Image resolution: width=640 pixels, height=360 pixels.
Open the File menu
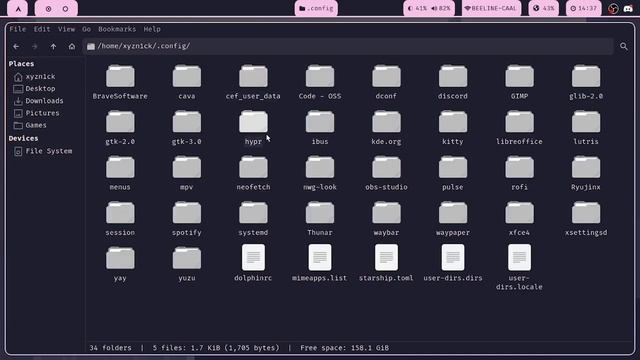coord(18,29)
